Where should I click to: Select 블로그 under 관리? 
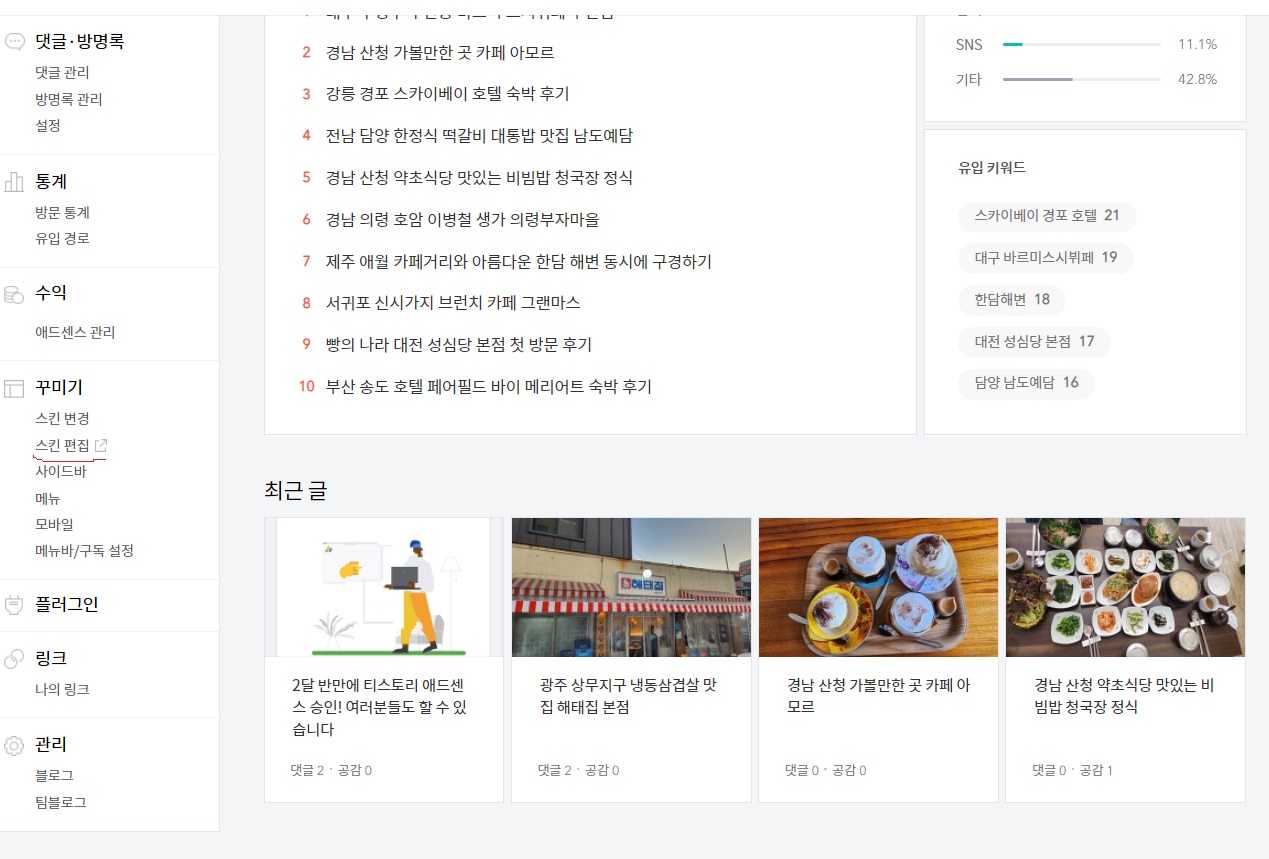(x=54, y=776)
